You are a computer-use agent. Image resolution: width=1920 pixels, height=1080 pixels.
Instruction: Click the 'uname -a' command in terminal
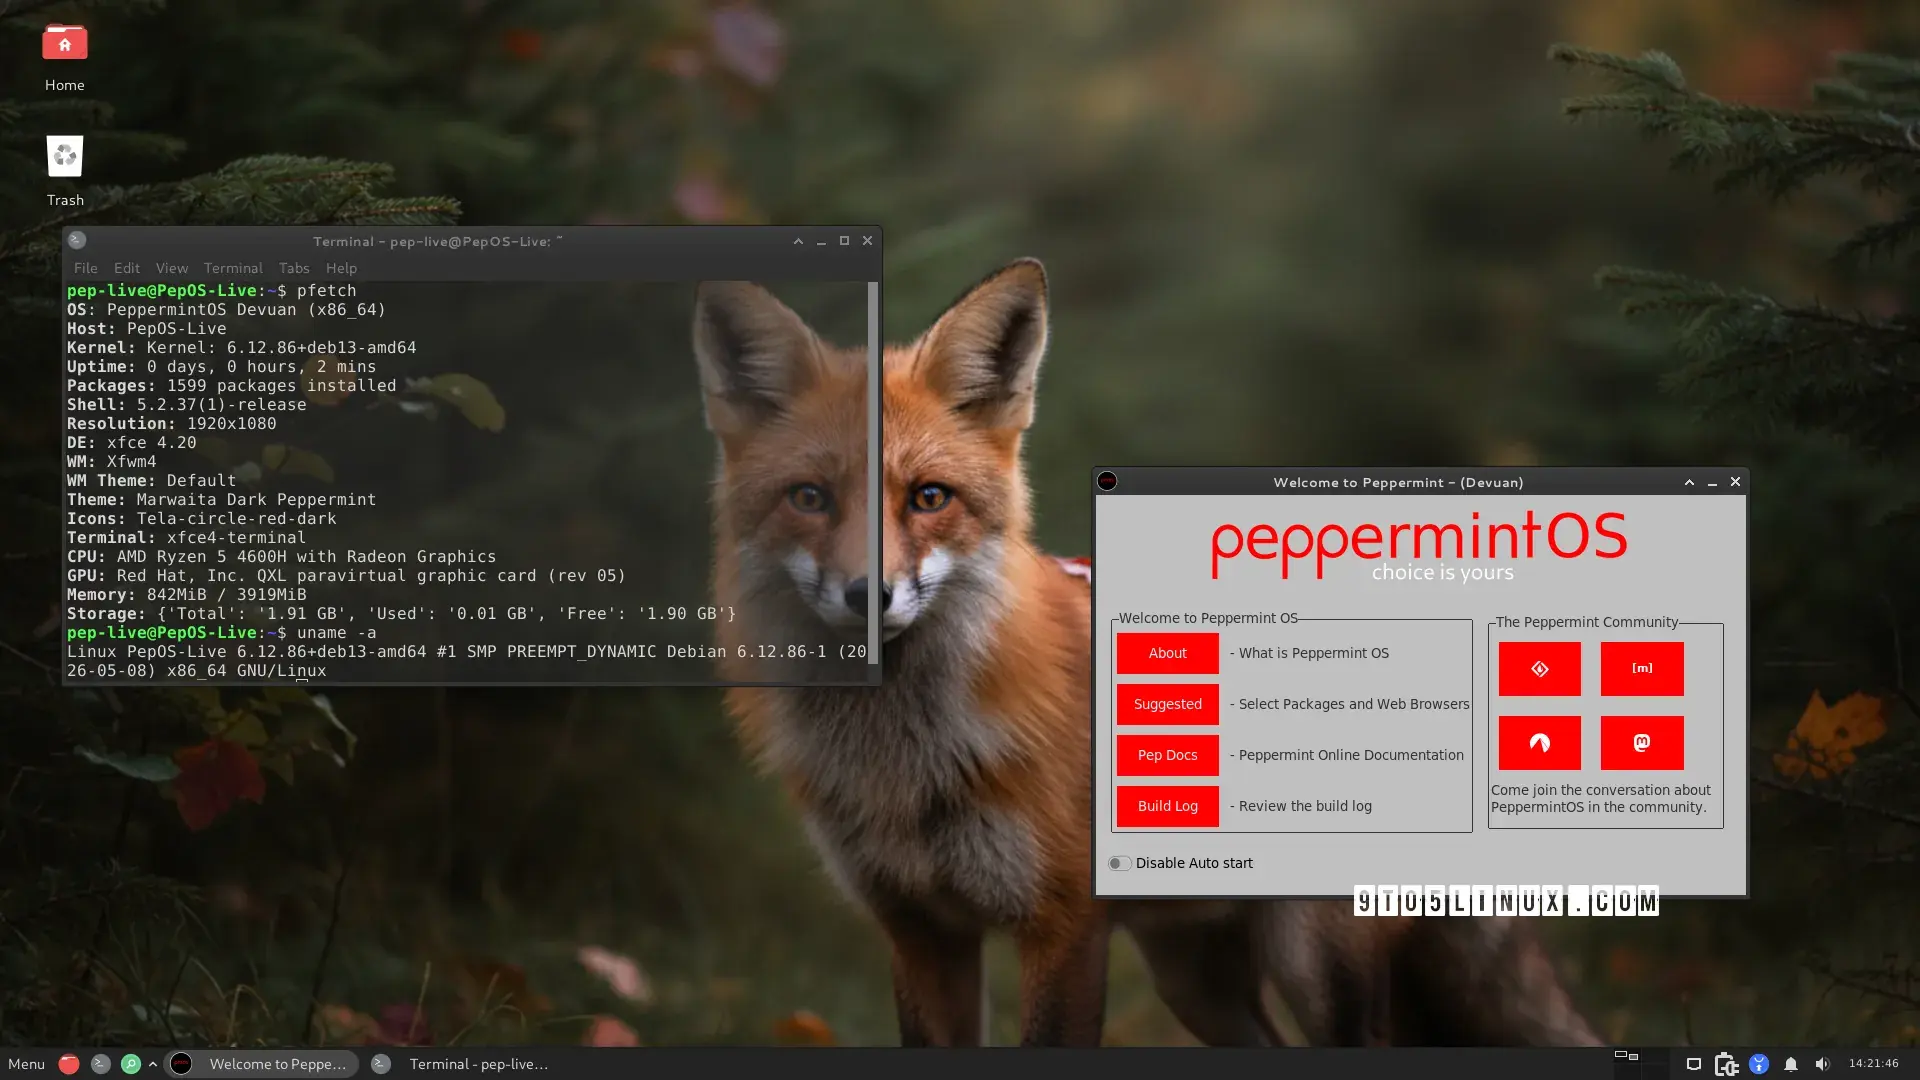coord(336,633)
